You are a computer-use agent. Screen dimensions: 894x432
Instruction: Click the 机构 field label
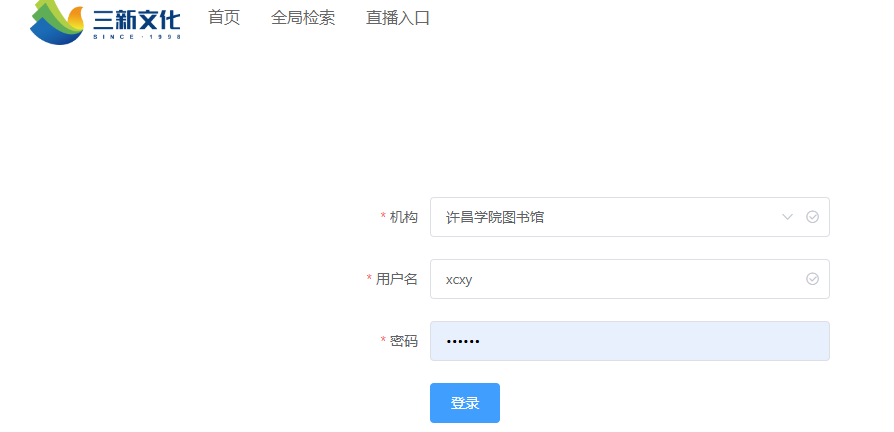tap(404, 217)
